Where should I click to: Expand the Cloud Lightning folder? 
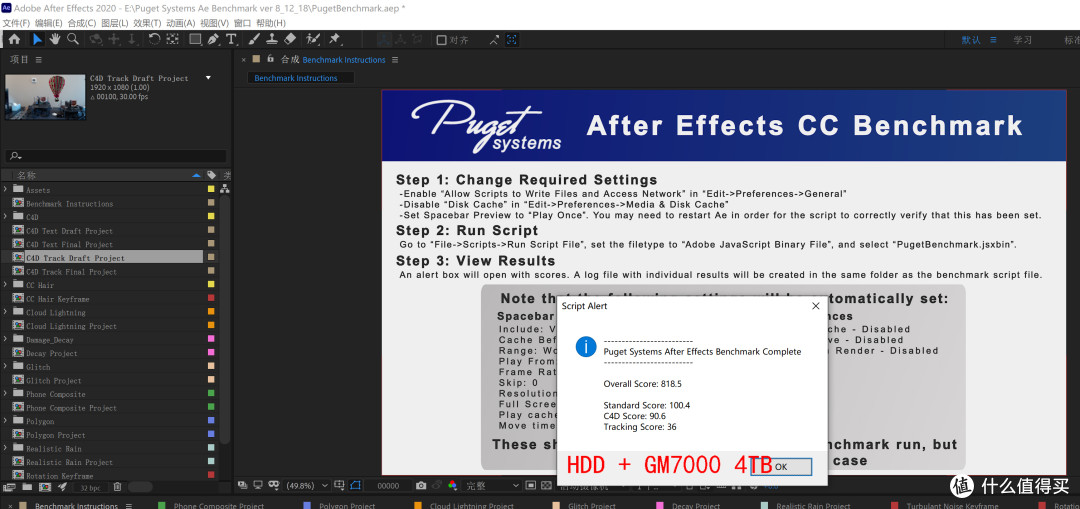tap(6, 312)
